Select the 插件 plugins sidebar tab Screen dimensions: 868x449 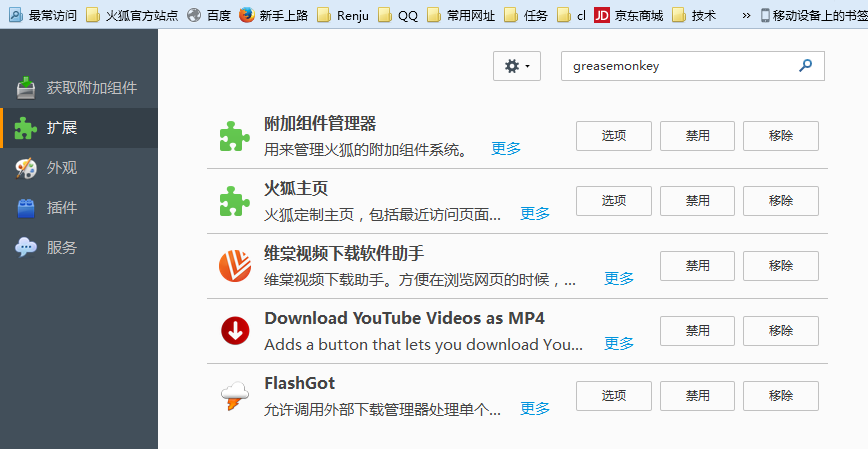pyautogui.click(x=79, y=207)
